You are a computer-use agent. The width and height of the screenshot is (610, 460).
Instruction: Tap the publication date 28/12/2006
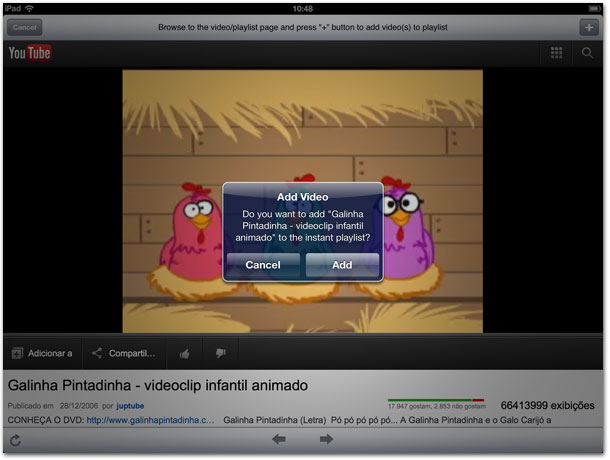coord(79,406)
